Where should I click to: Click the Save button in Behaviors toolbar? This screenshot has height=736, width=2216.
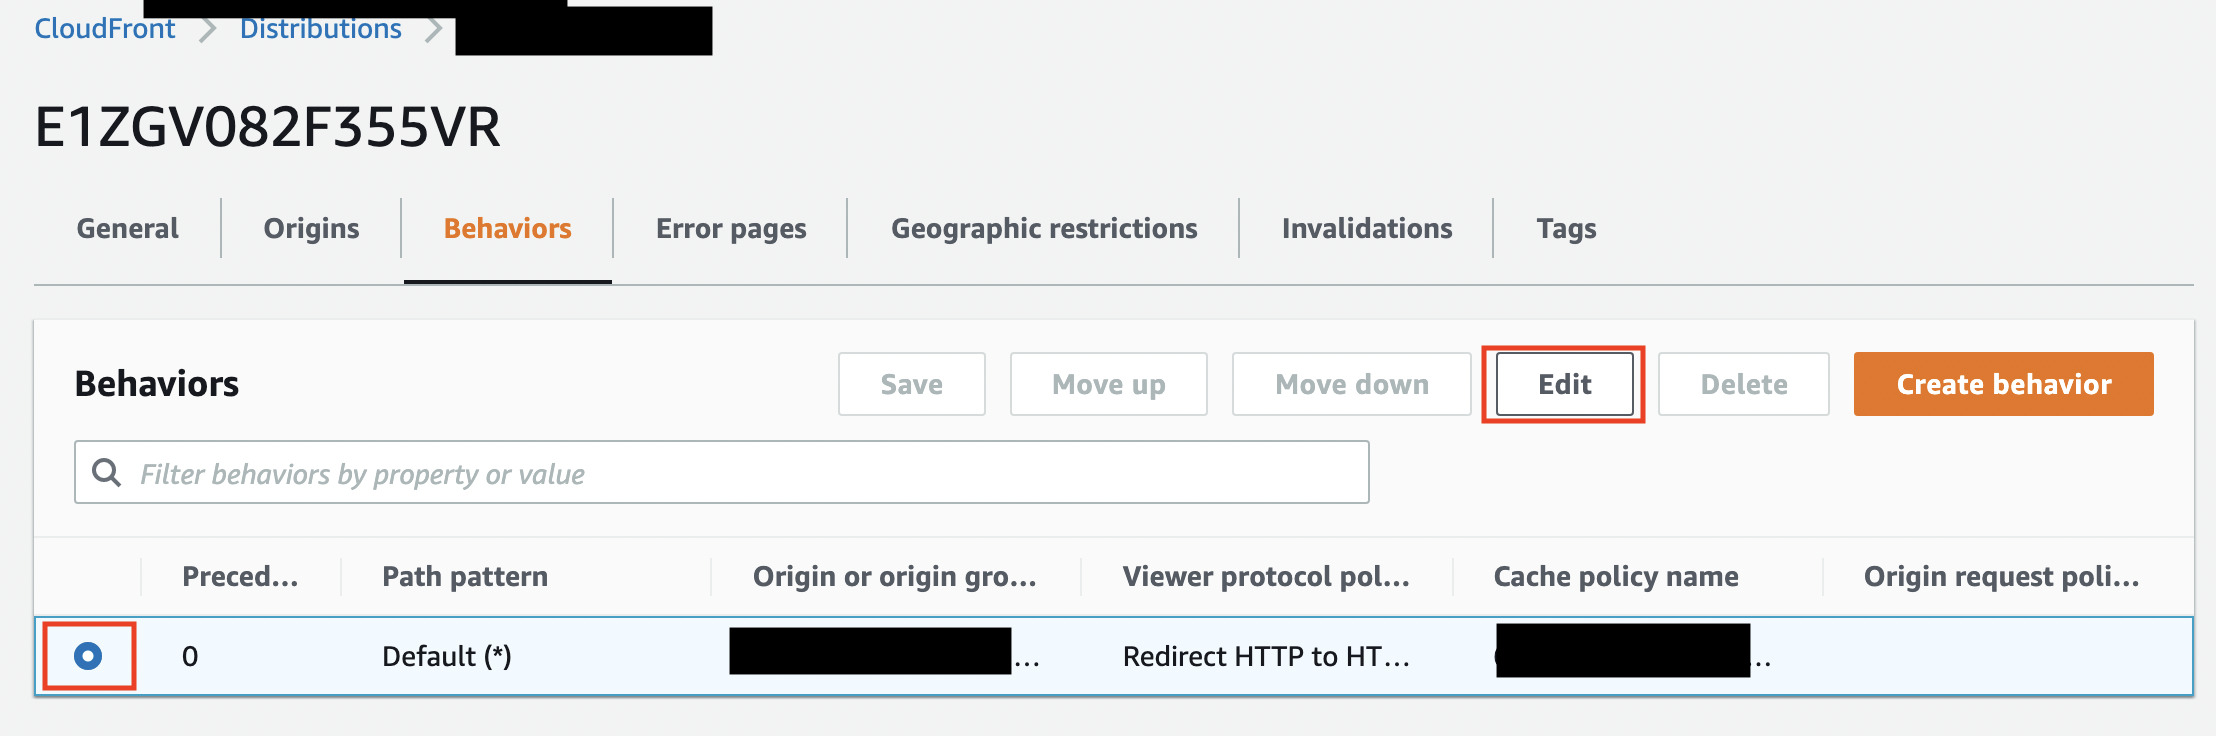click(911, 384)
